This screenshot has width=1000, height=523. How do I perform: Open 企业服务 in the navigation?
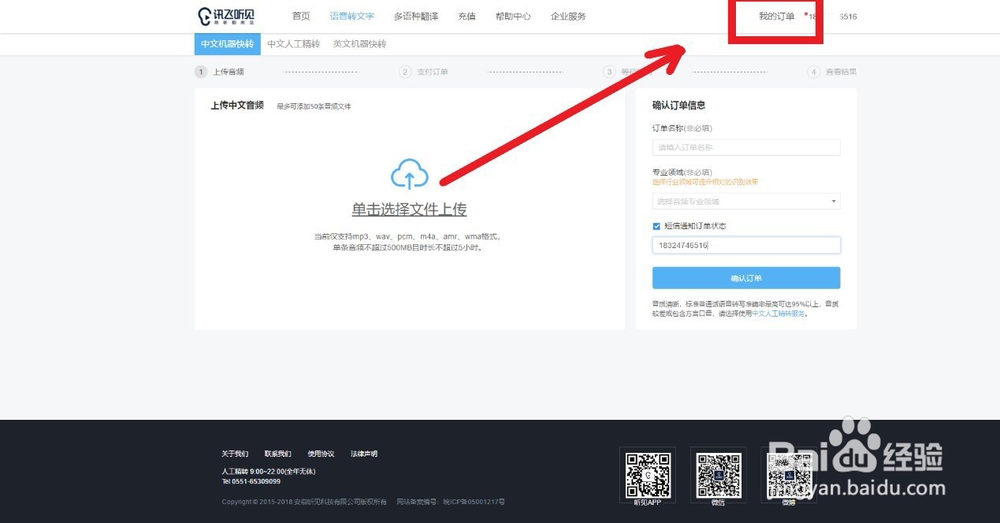tap(568, 17)
